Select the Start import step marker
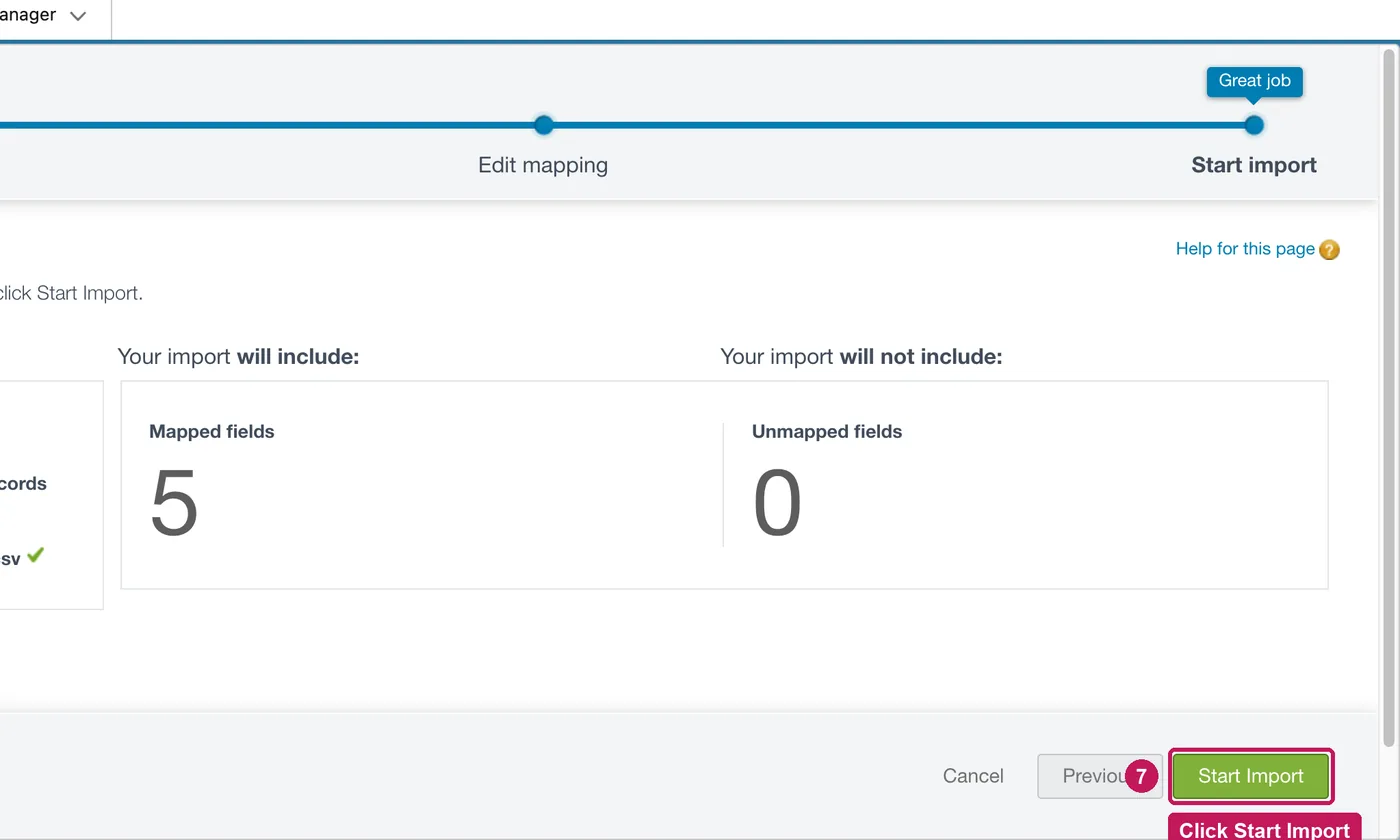 [1254, 125]
